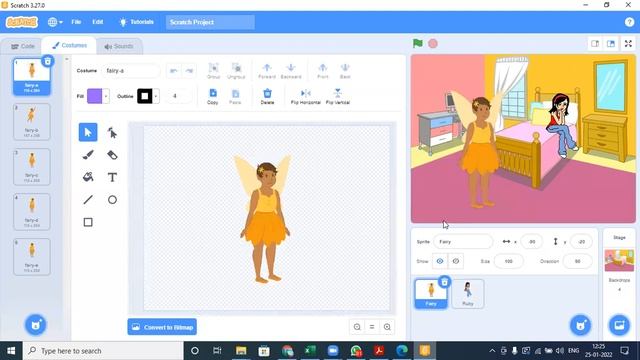Select the Eraser tool
The image size is (640, 360).
tap(112, 155)
